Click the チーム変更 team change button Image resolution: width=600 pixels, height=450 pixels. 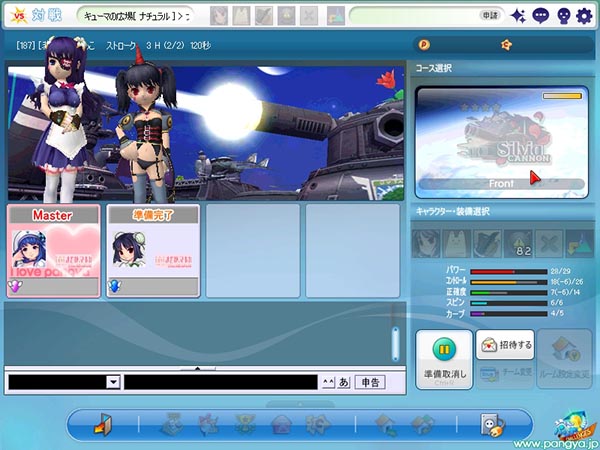point(505,373)
